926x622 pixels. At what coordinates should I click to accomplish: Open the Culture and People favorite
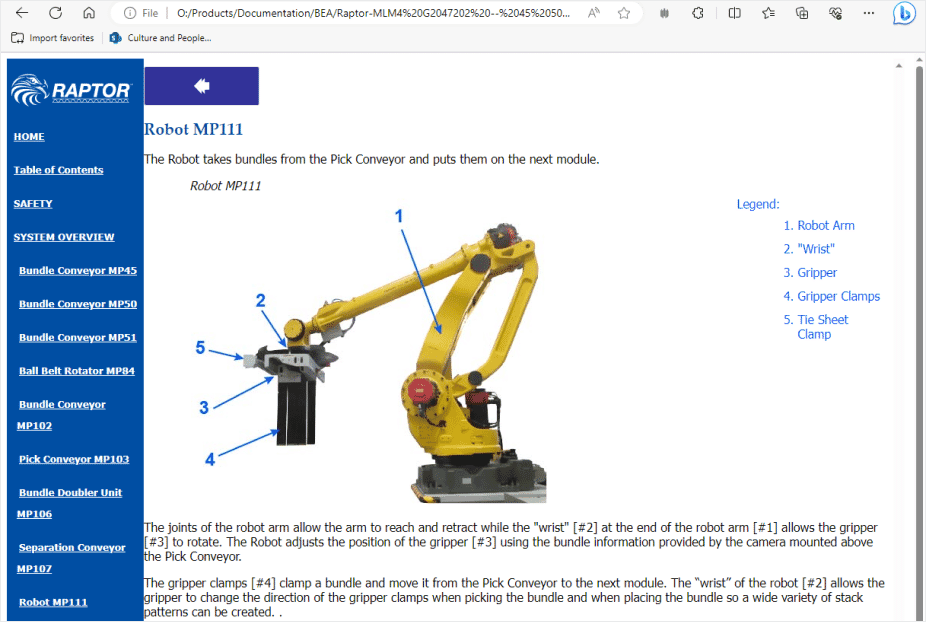(x=160, y=38)
